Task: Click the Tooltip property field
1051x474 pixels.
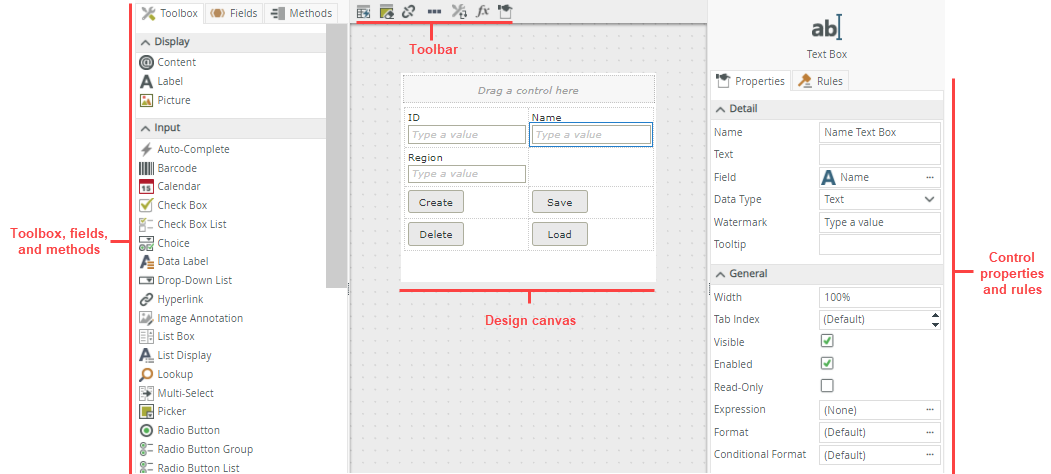Action: [x=879, y=245]
